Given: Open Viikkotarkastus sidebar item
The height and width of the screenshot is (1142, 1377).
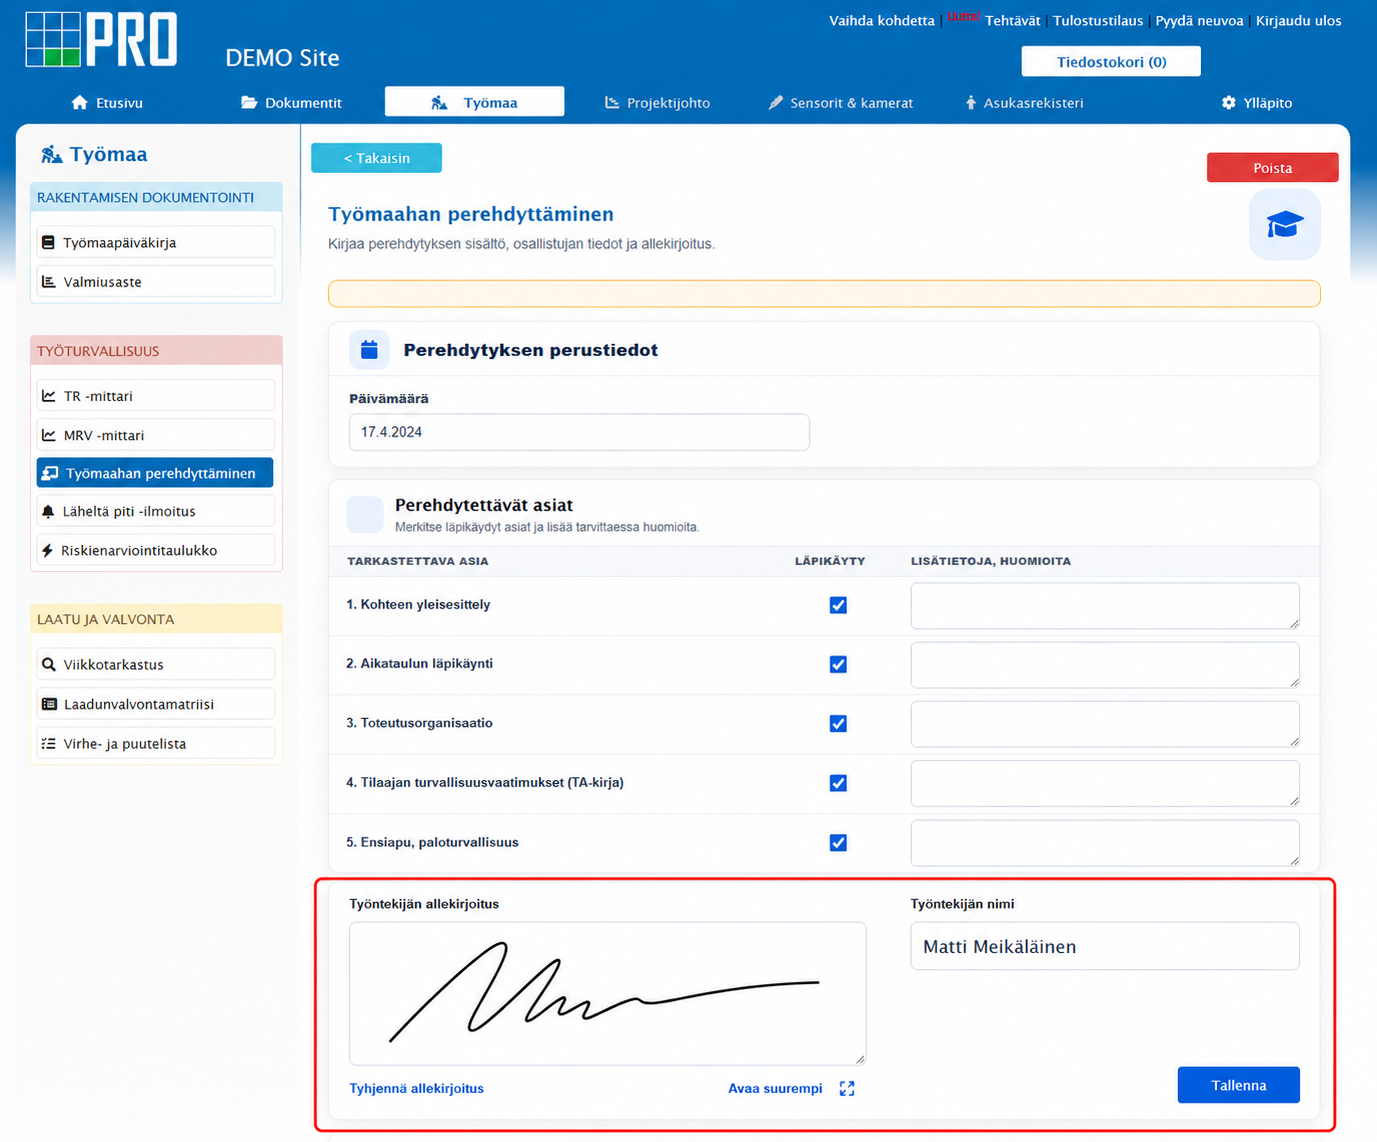Looking at the screenshot, I should click(155, 664).
